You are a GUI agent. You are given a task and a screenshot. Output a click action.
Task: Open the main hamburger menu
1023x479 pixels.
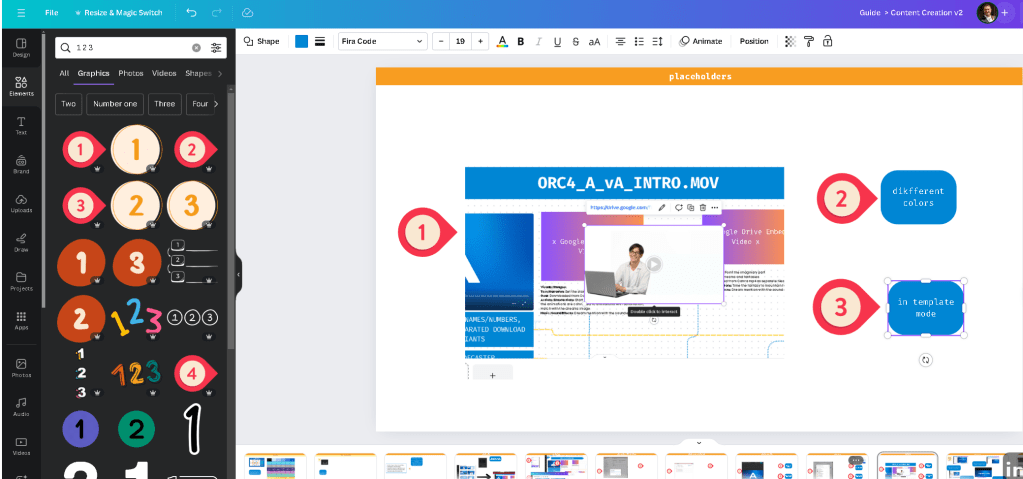point(22,12)
